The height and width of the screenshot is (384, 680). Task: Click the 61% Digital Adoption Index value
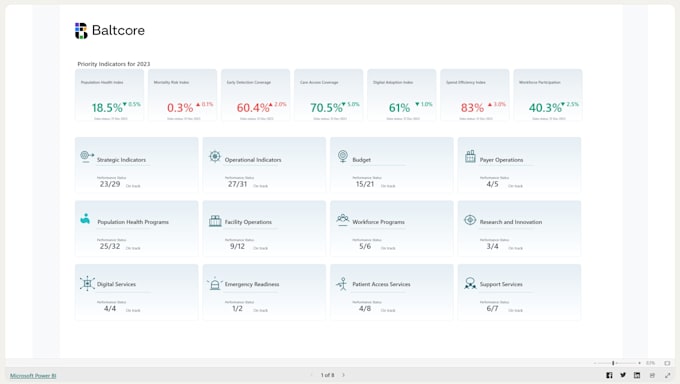399,108
